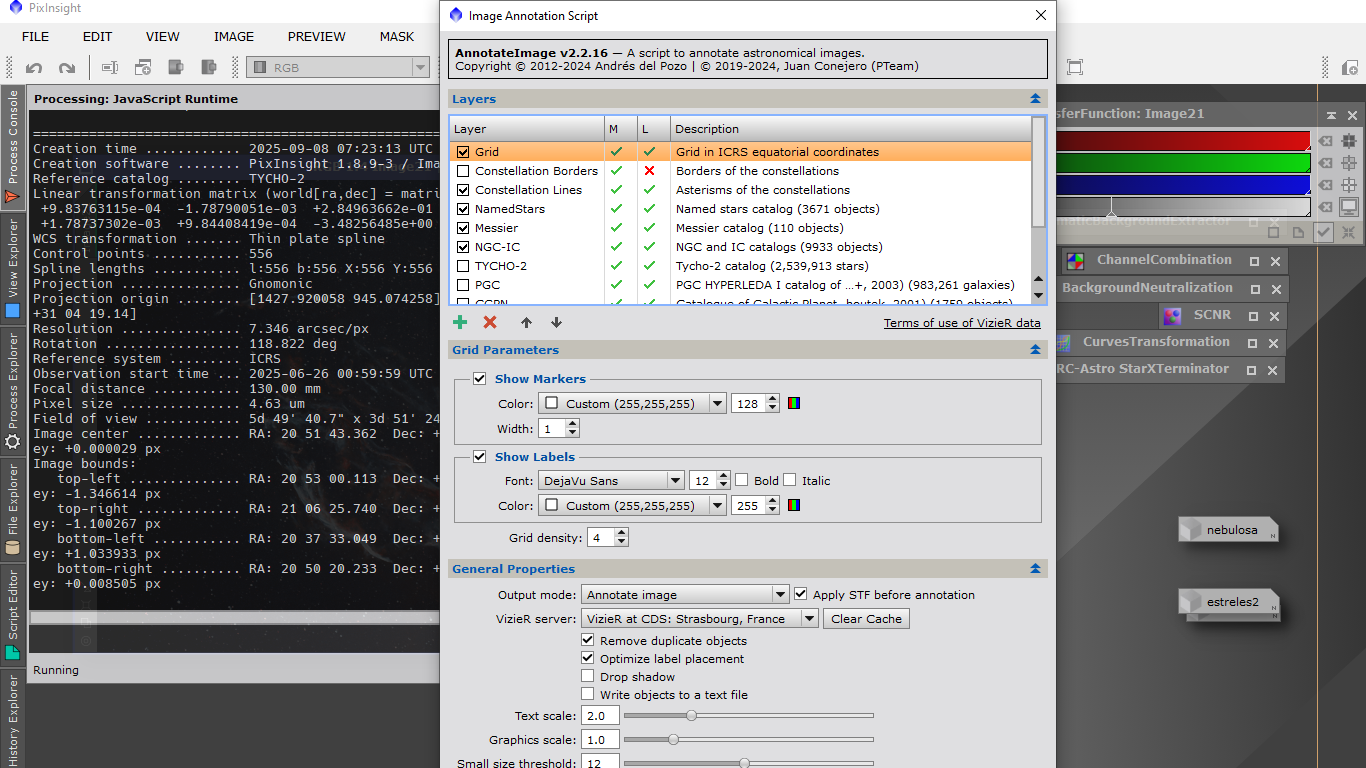Collapse the Grid Parameters section
Screen dimensions: 1366x768
[x=1035, y=350]
